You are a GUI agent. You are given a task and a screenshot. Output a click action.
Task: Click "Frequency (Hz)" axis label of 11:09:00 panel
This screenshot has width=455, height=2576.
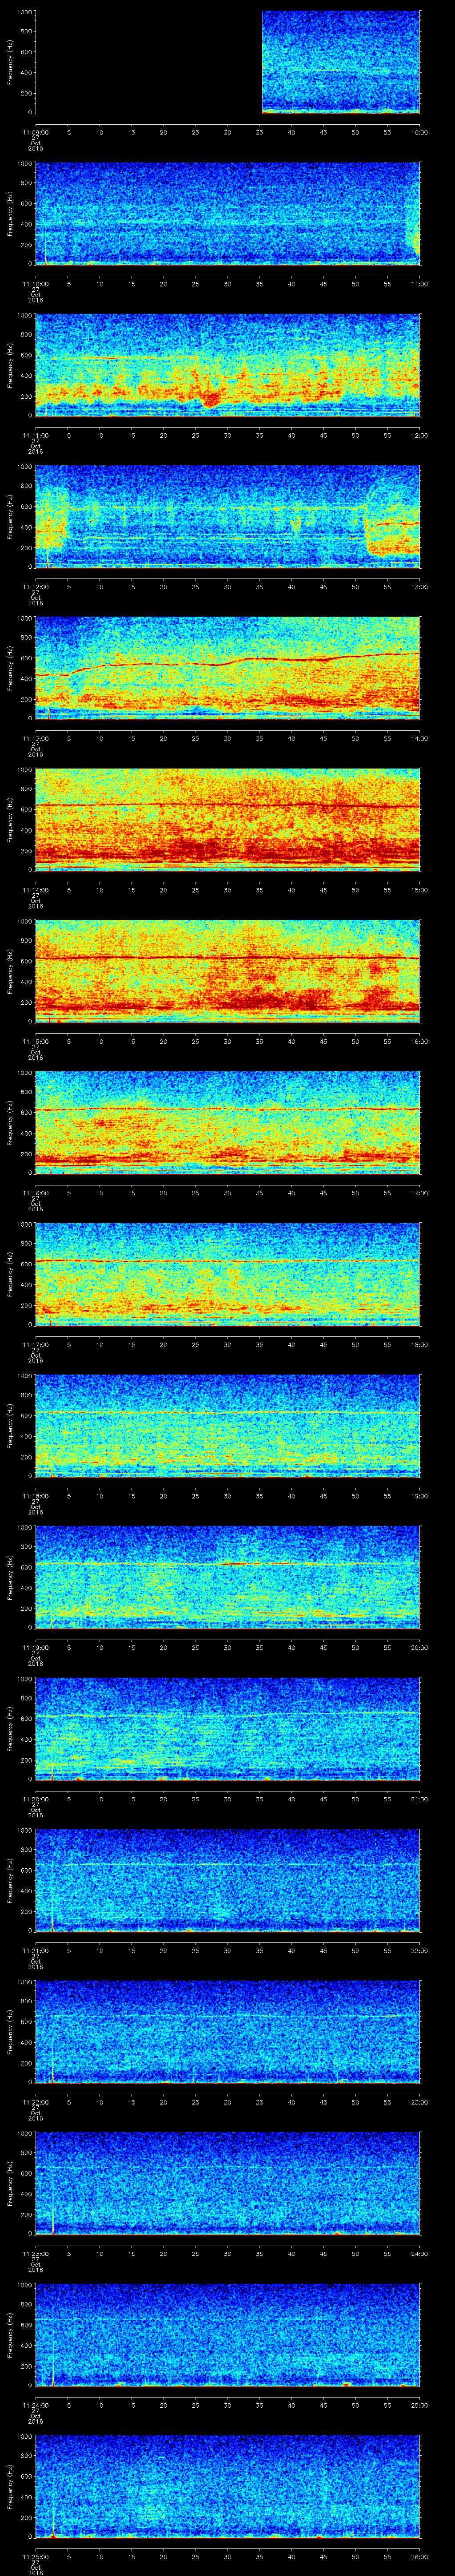click(x=10, y=62)
